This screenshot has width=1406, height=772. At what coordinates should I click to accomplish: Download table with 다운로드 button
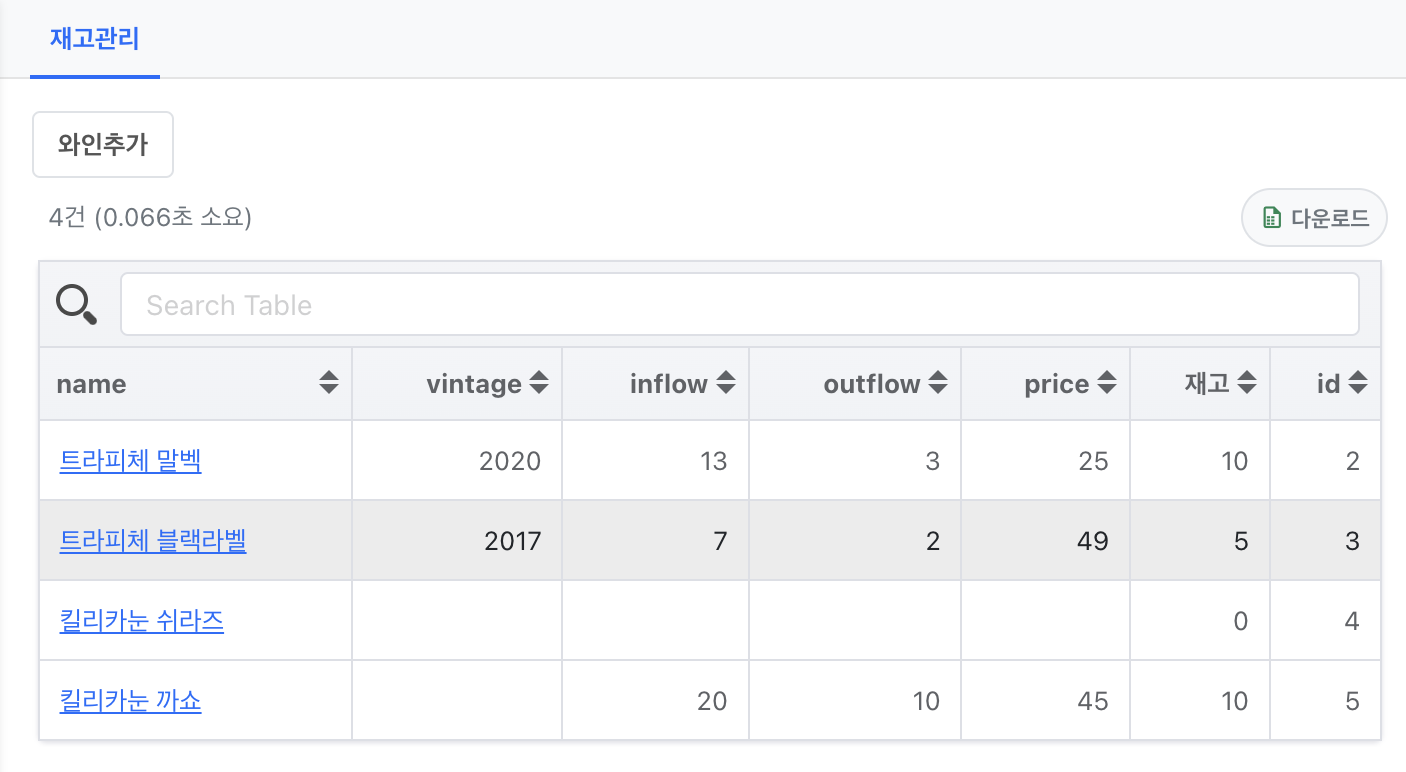[1314, 218]
